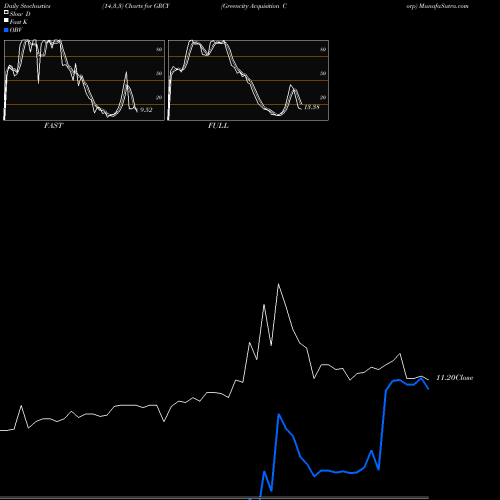Screen dimensions: 500x500
Task: Click the Daily Stochastics title text
Action: pyautogui.click(x=27, y=6)
